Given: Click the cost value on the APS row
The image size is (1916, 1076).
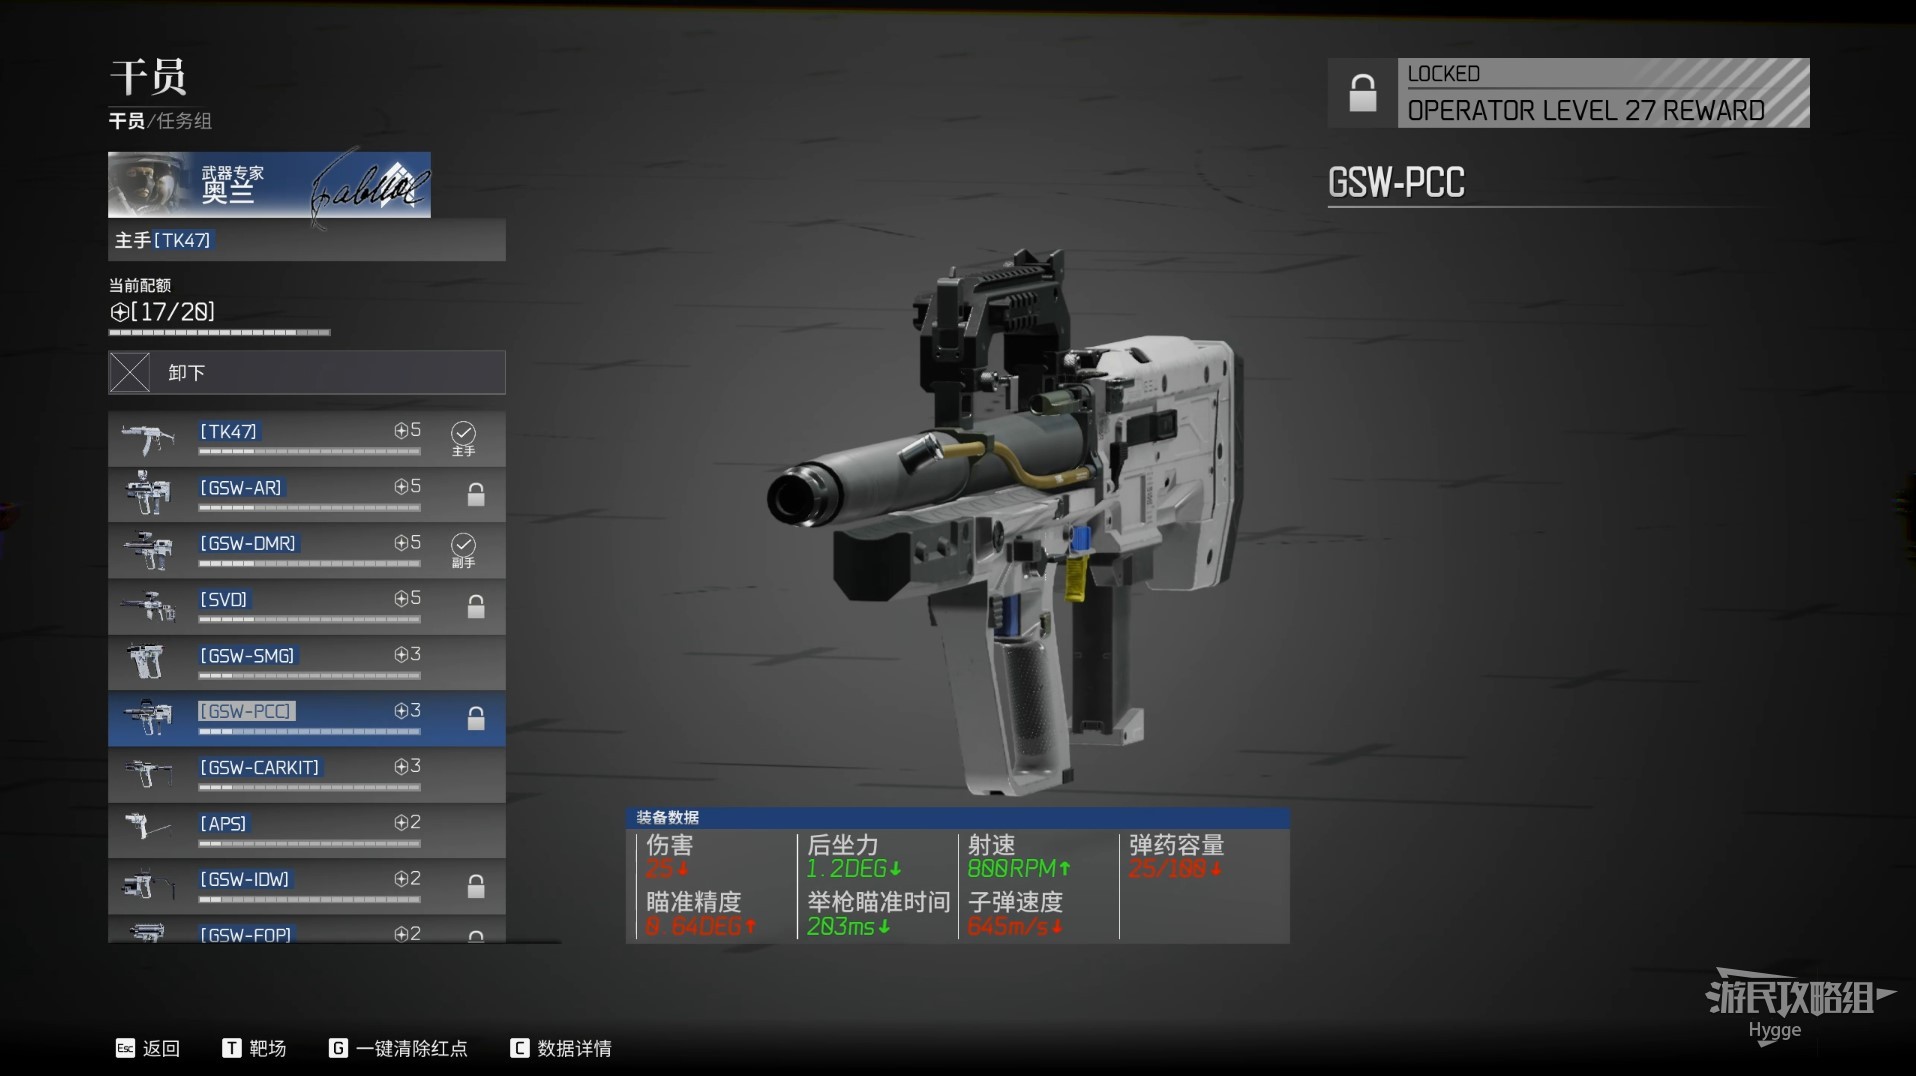Looking at the screenshot, I should 407,822.
